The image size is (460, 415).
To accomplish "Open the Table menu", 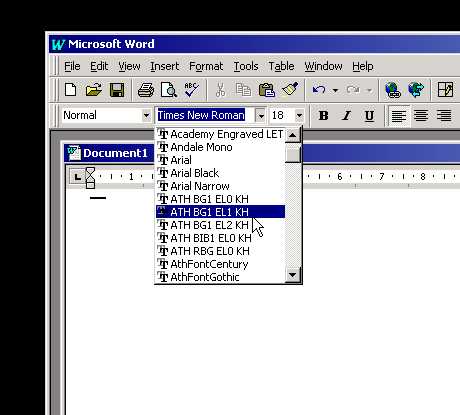I will 281,66.
